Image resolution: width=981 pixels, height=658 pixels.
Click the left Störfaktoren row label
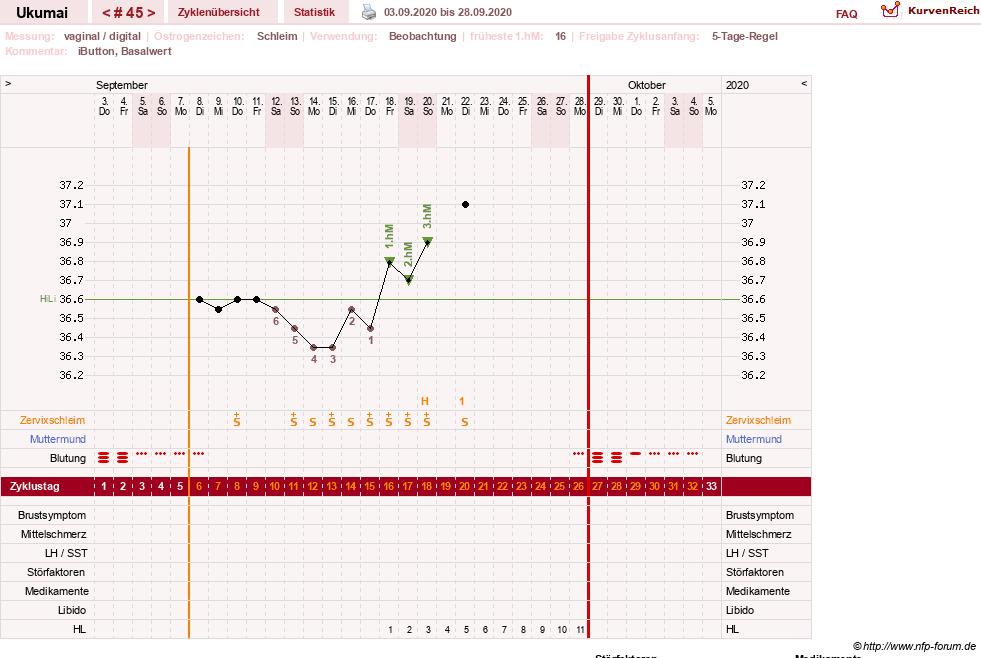click(x=55, y=572)
